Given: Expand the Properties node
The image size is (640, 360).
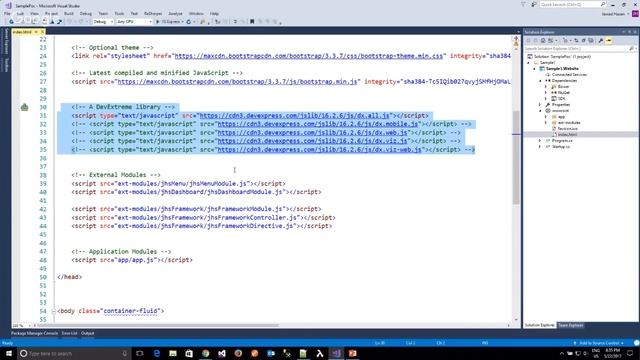Looking at the screenshot, I should pos(540,105).
